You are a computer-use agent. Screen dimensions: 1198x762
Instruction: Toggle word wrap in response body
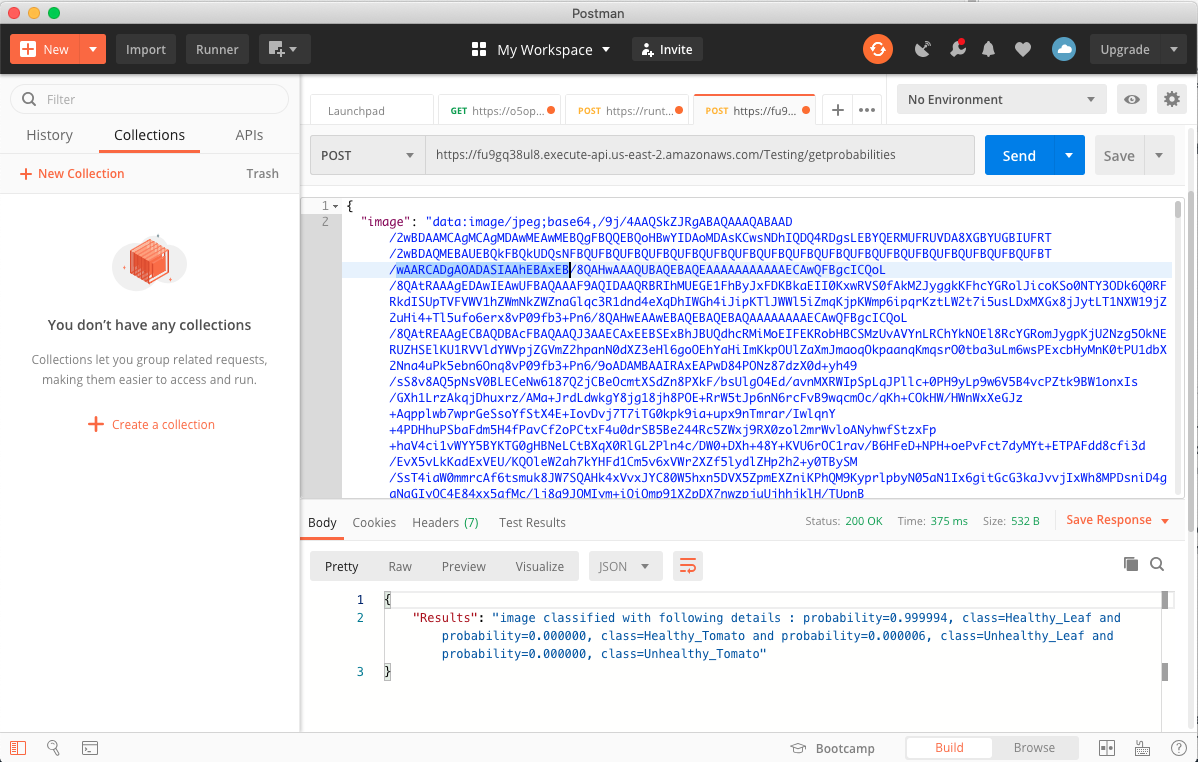click(688, 566)
